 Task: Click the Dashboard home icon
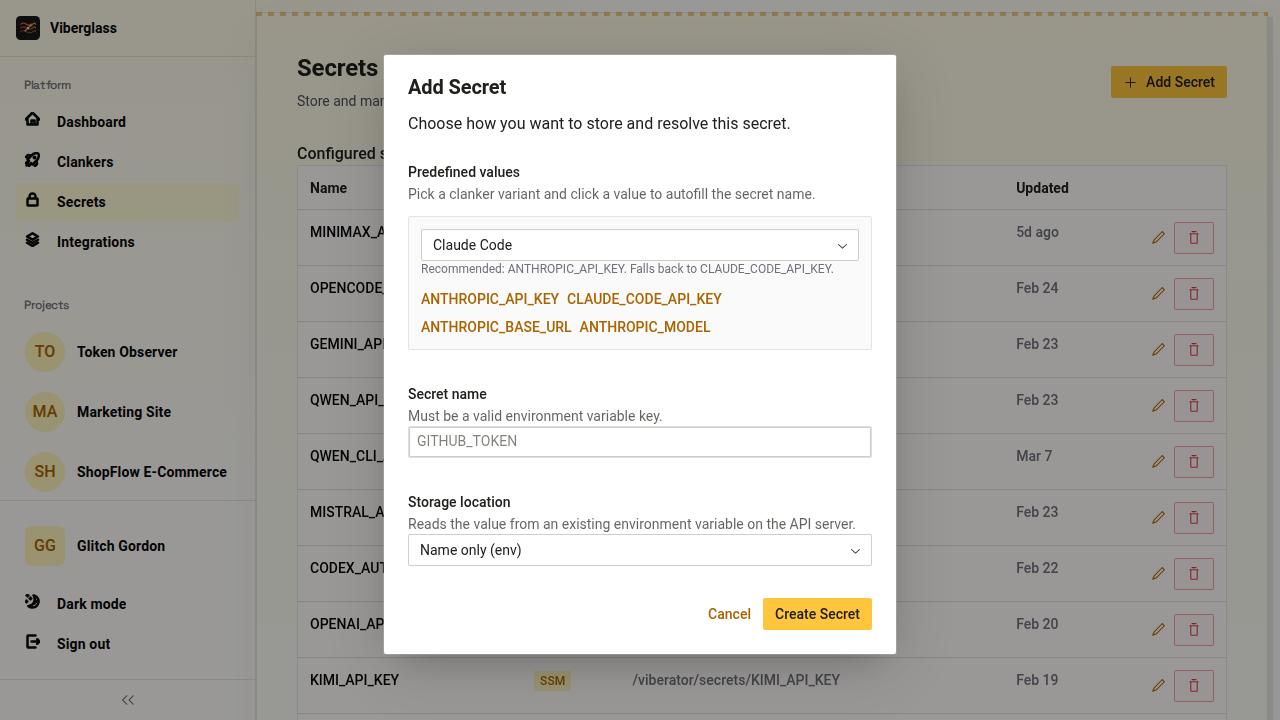click(x=33, y=121)
